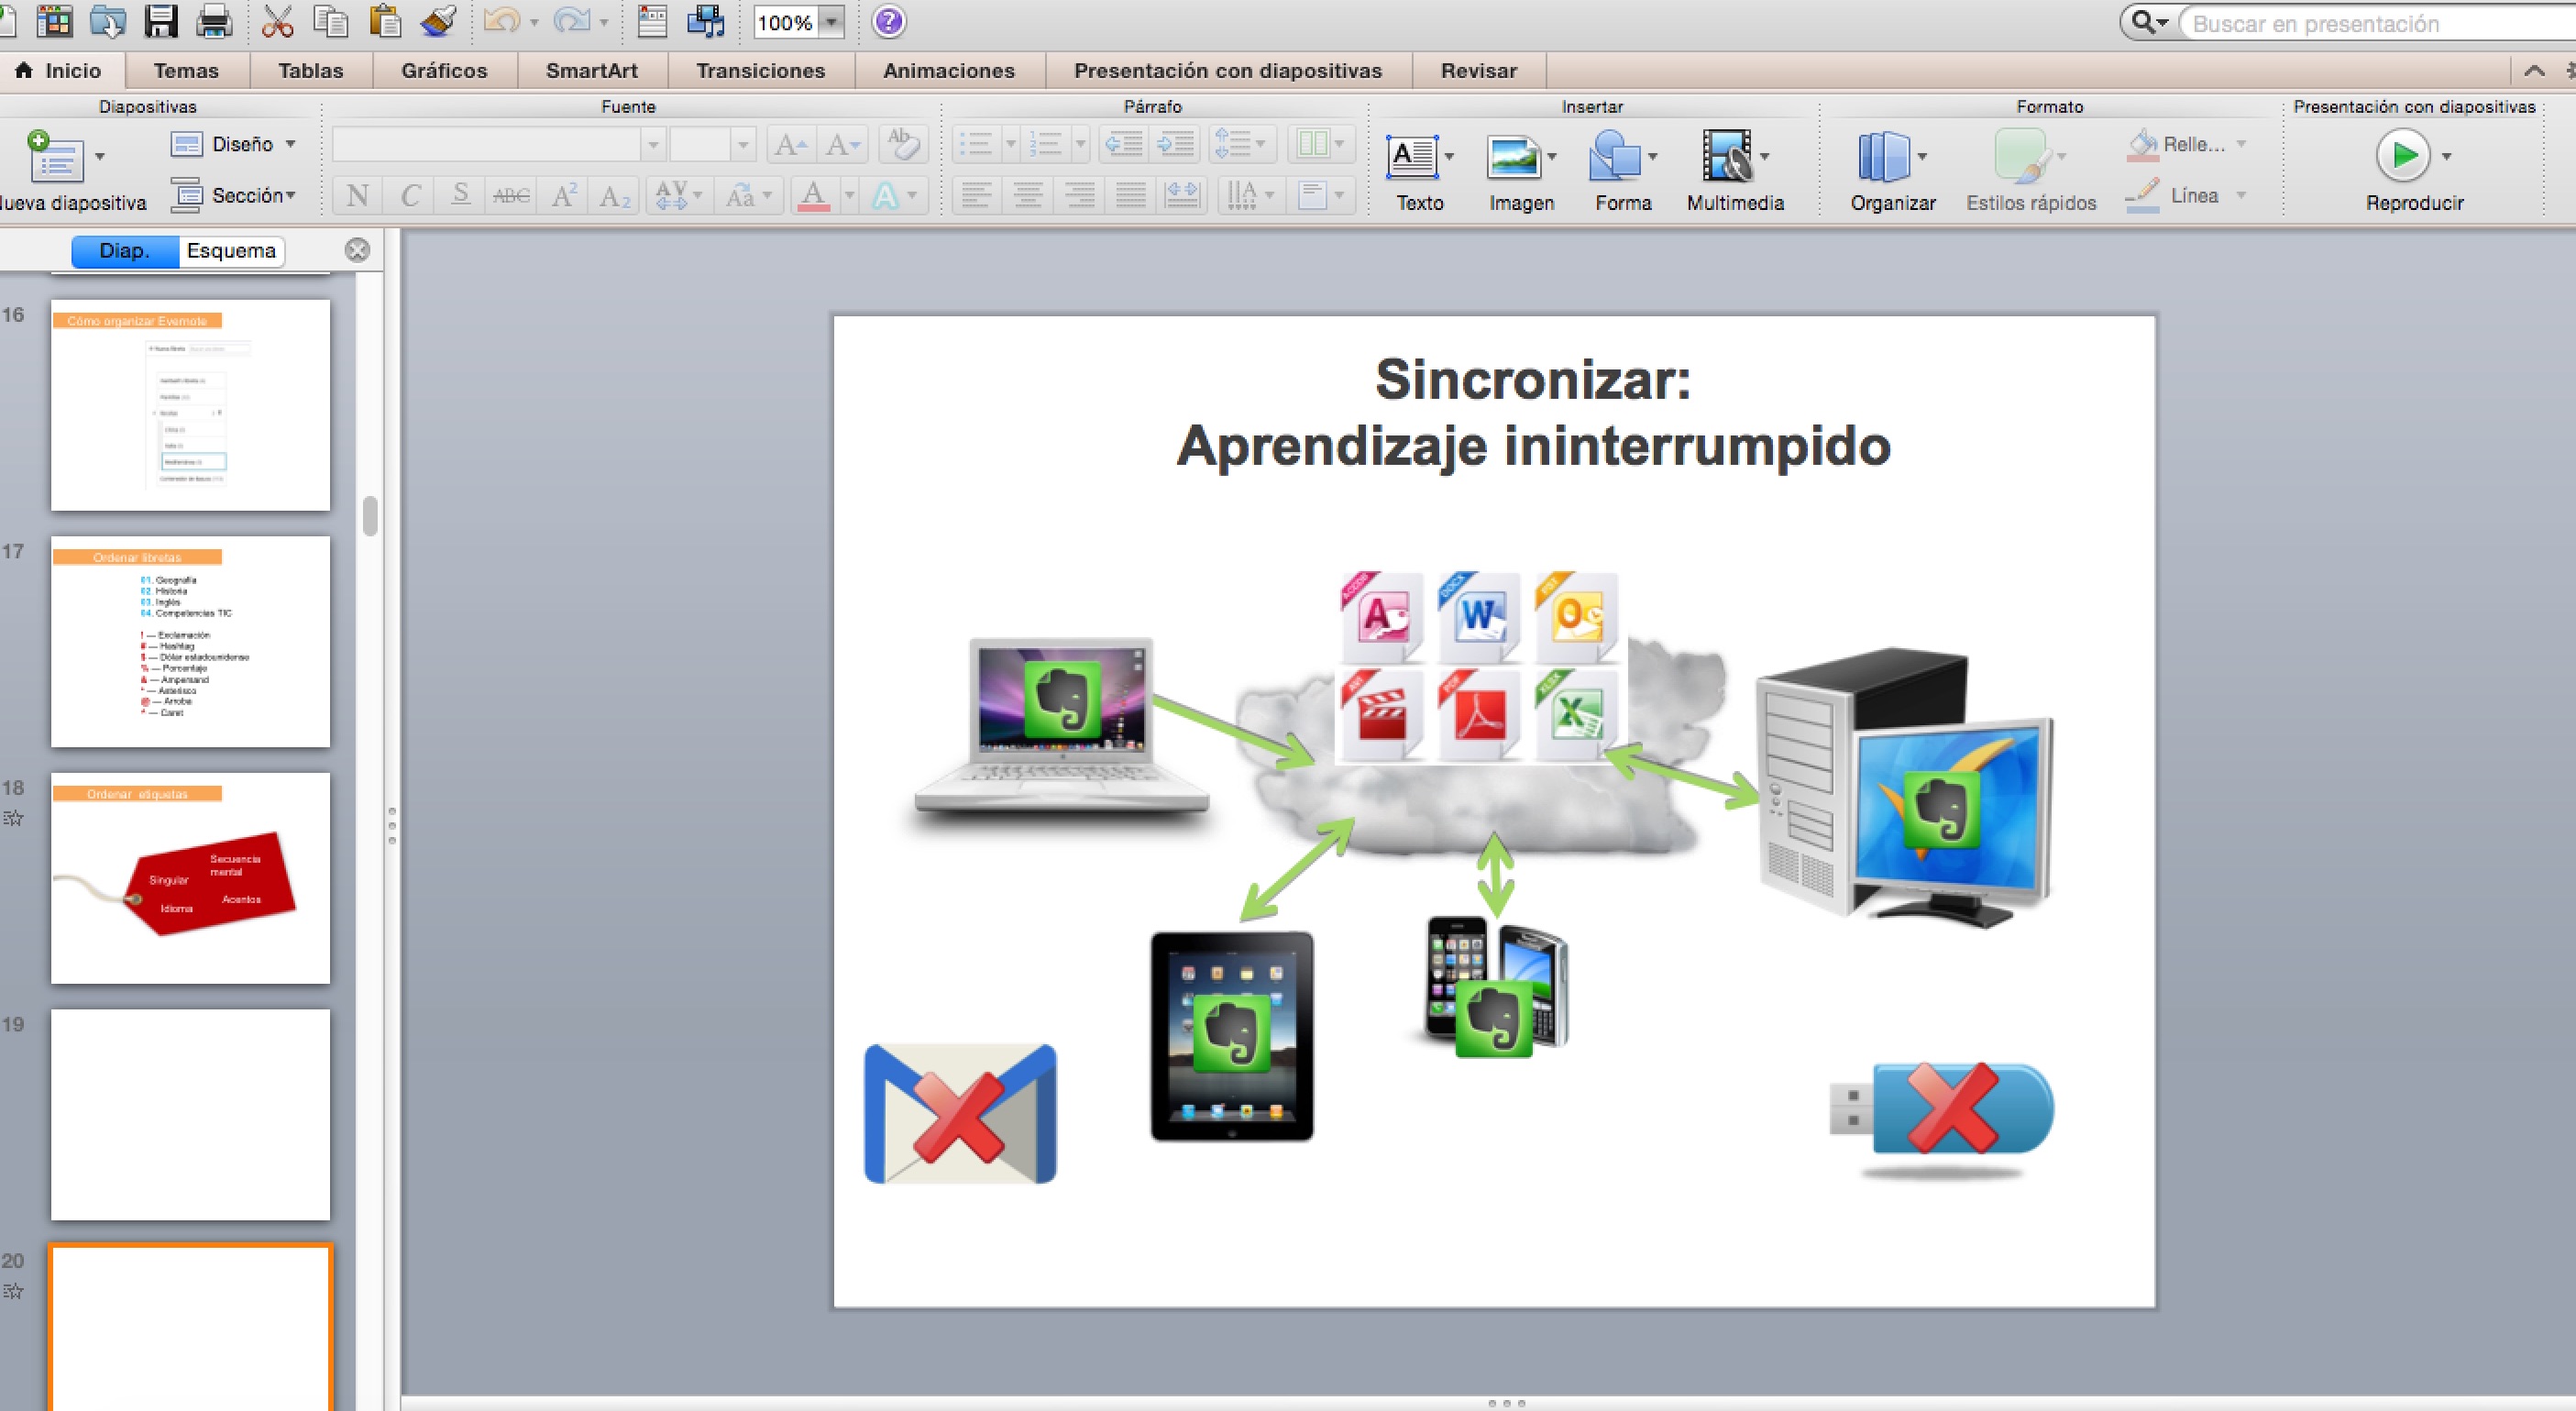The image size is (2576, 1411).
Task: Click the Cut scissors icon
Action: click(277, 21)
